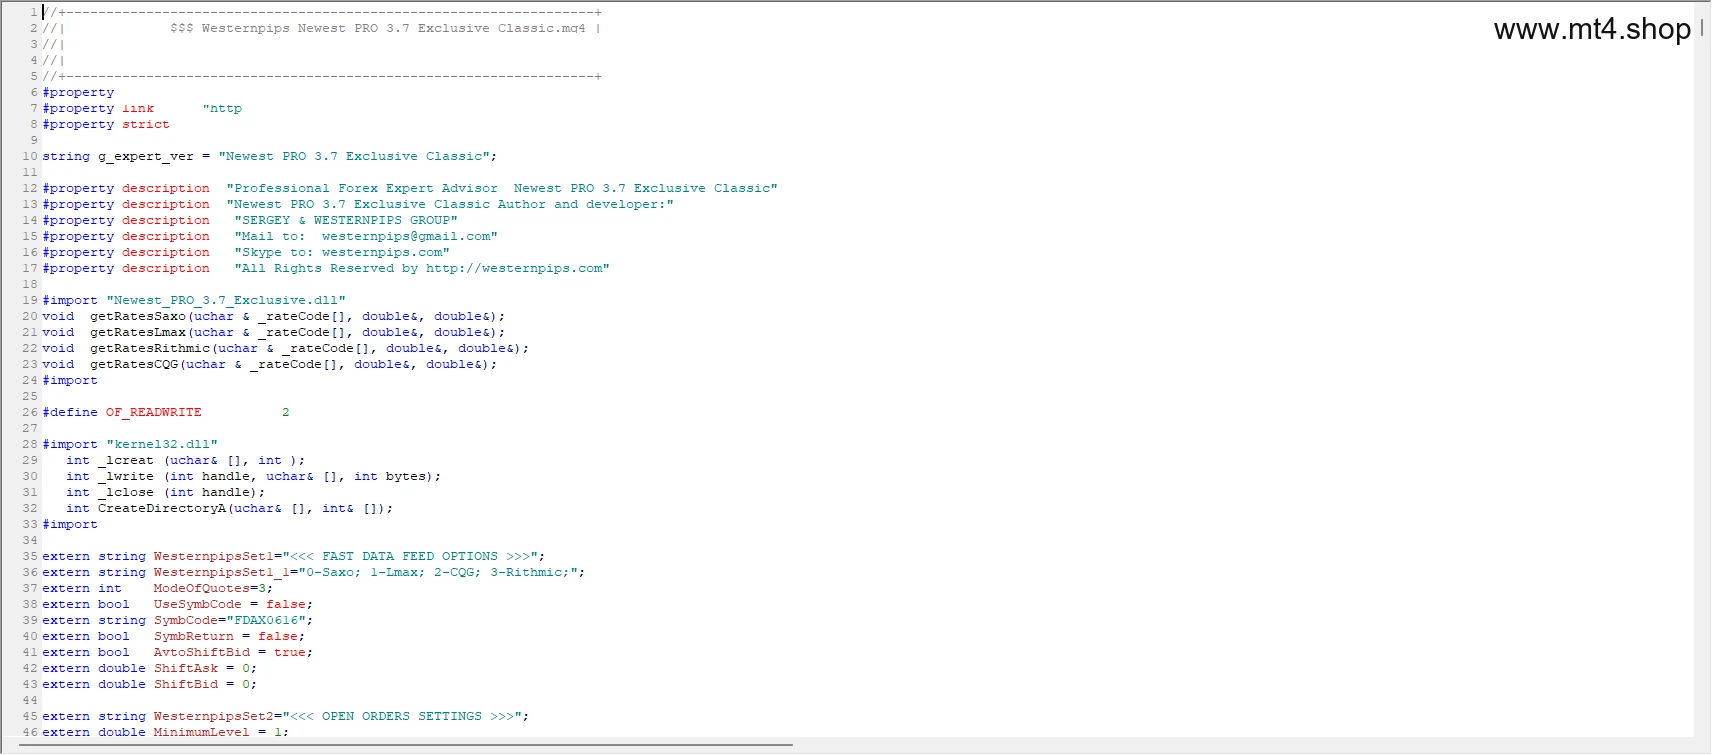
Task: Click the "FDAX0616" symbol code string
Action: point(266,620)
